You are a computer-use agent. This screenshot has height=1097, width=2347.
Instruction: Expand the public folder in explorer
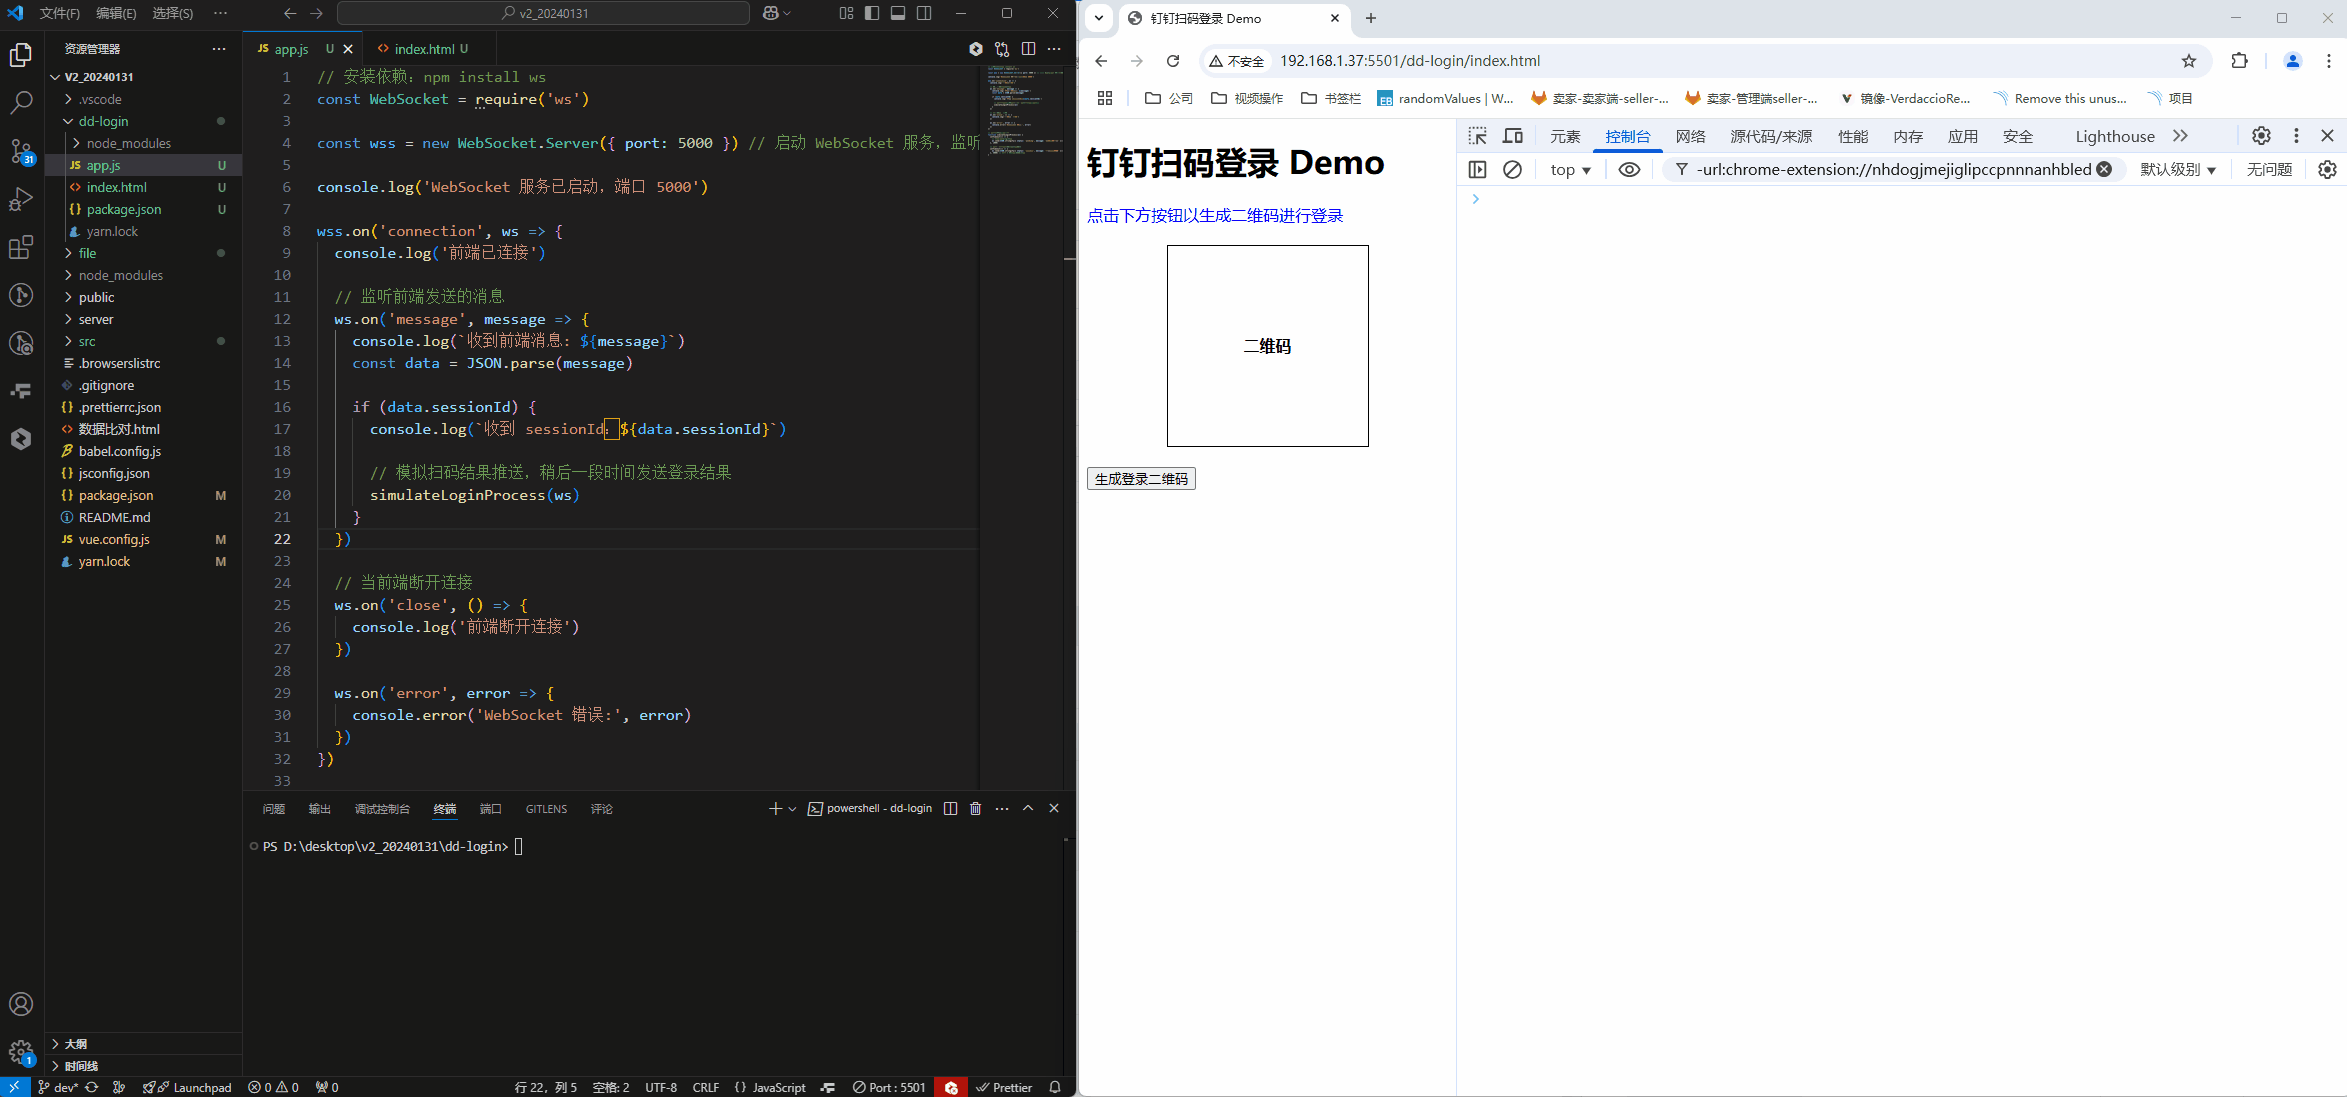(x=96, y=297)
